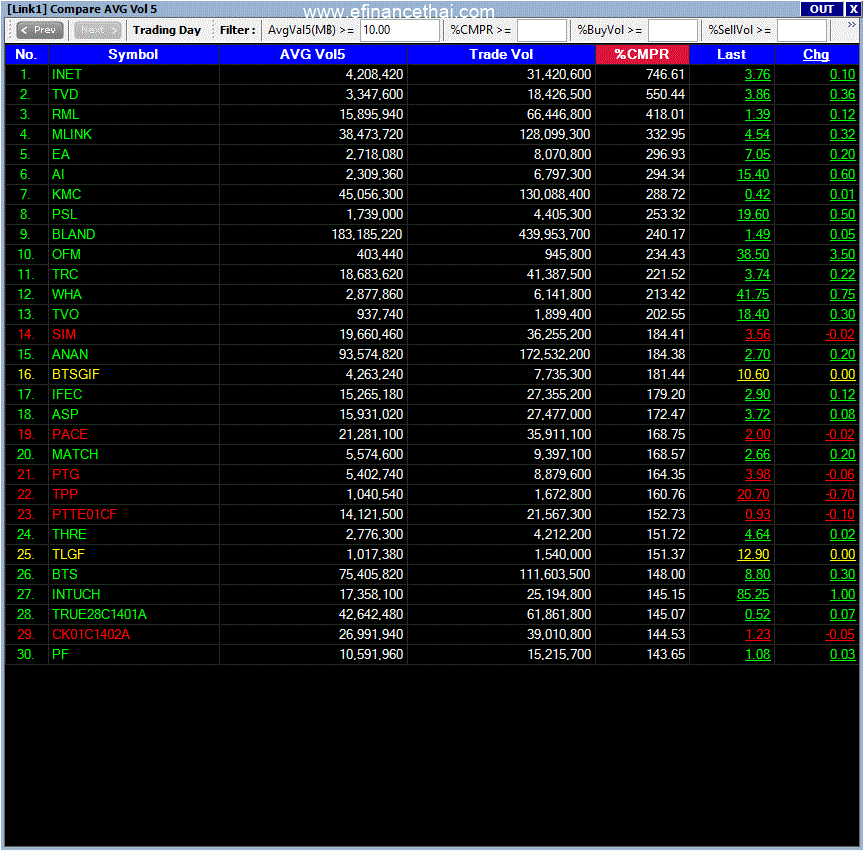The image size is (864, 851).
Task: Focus the AvgVal5(MB) filter field
Action: pyautogui.click(x=399, y=30)
